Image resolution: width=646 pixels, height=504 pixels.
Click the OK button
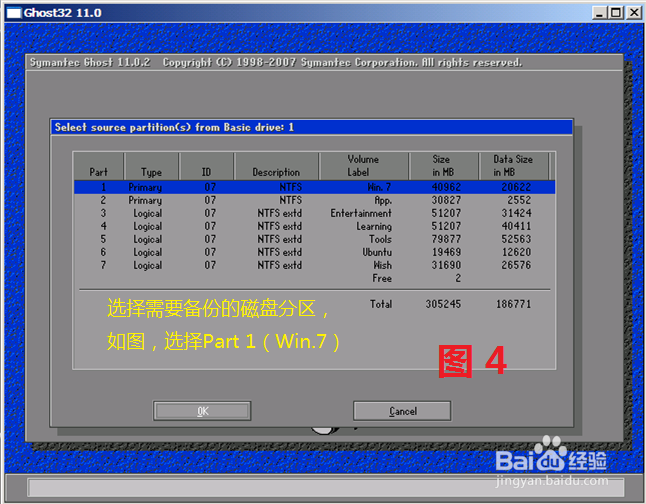click(202, 411)
